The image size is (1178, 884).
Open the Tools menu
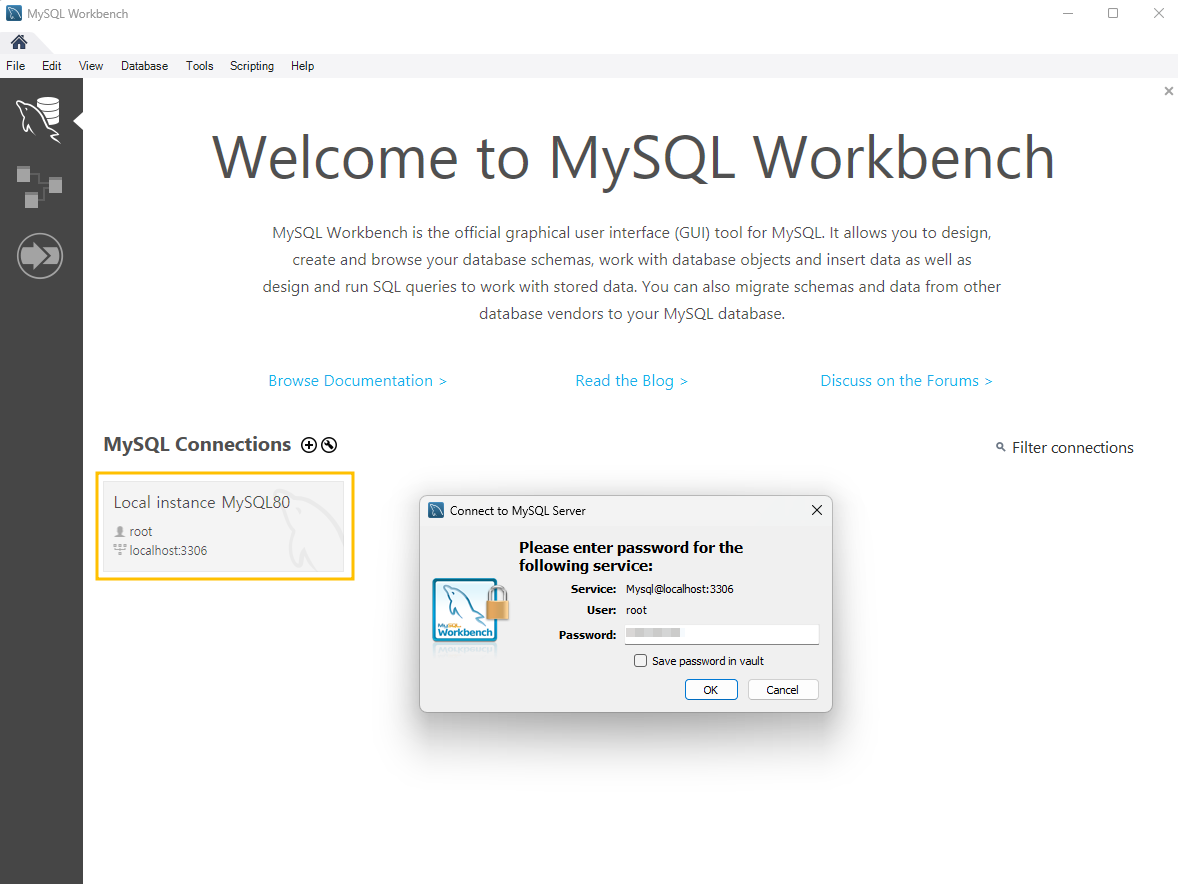tap(200, 66)
